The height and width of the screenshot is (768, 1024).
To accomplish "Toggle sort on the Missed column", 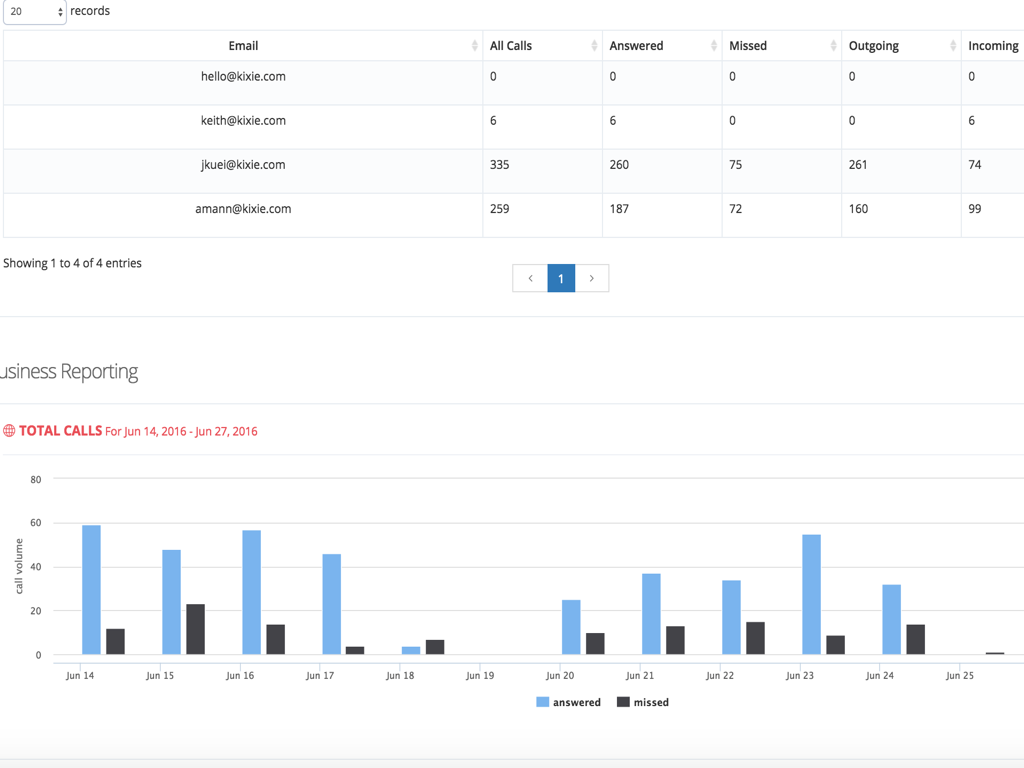I will pos(833,46).
